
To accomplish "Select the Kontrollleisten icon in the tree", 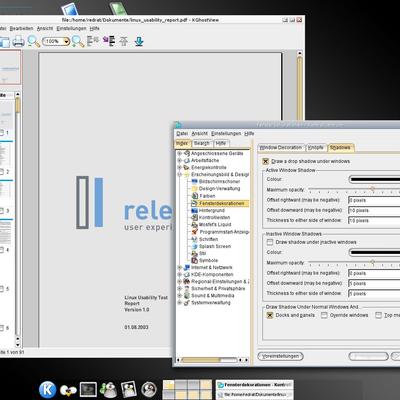I will coord(195,217).
